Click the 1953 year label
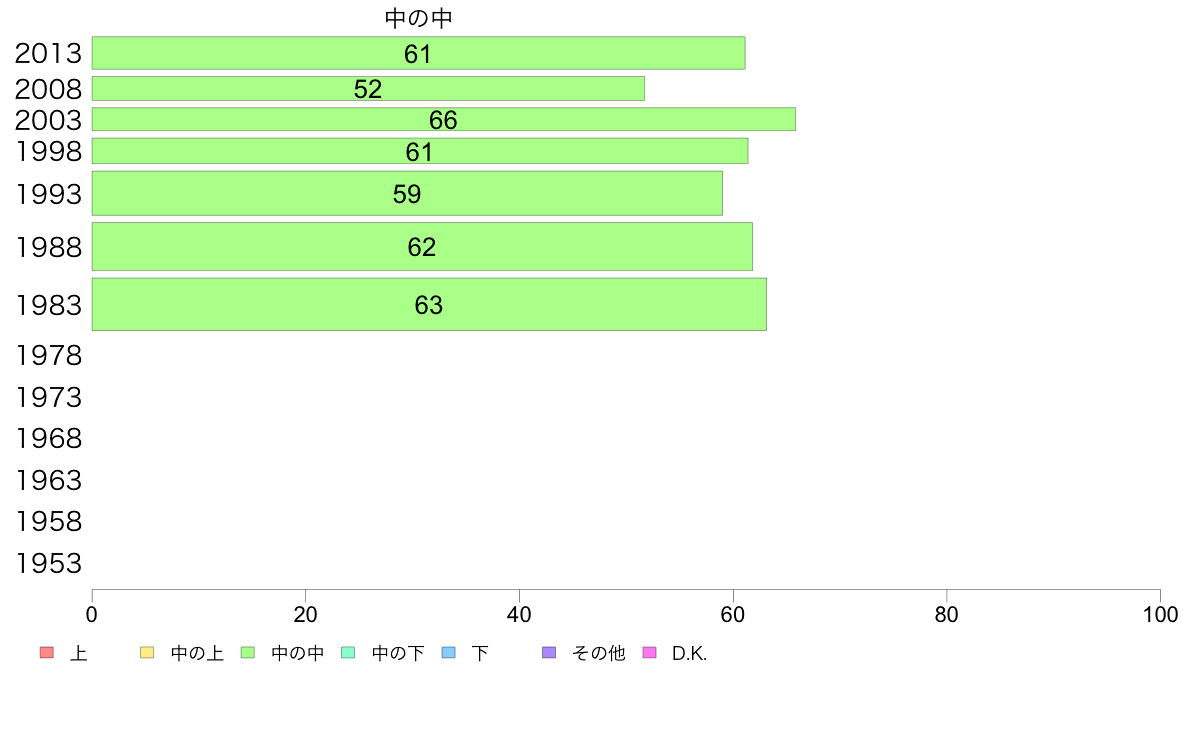Image resolution: width=1188 pixels, height=736 pixels. (48, 563)
